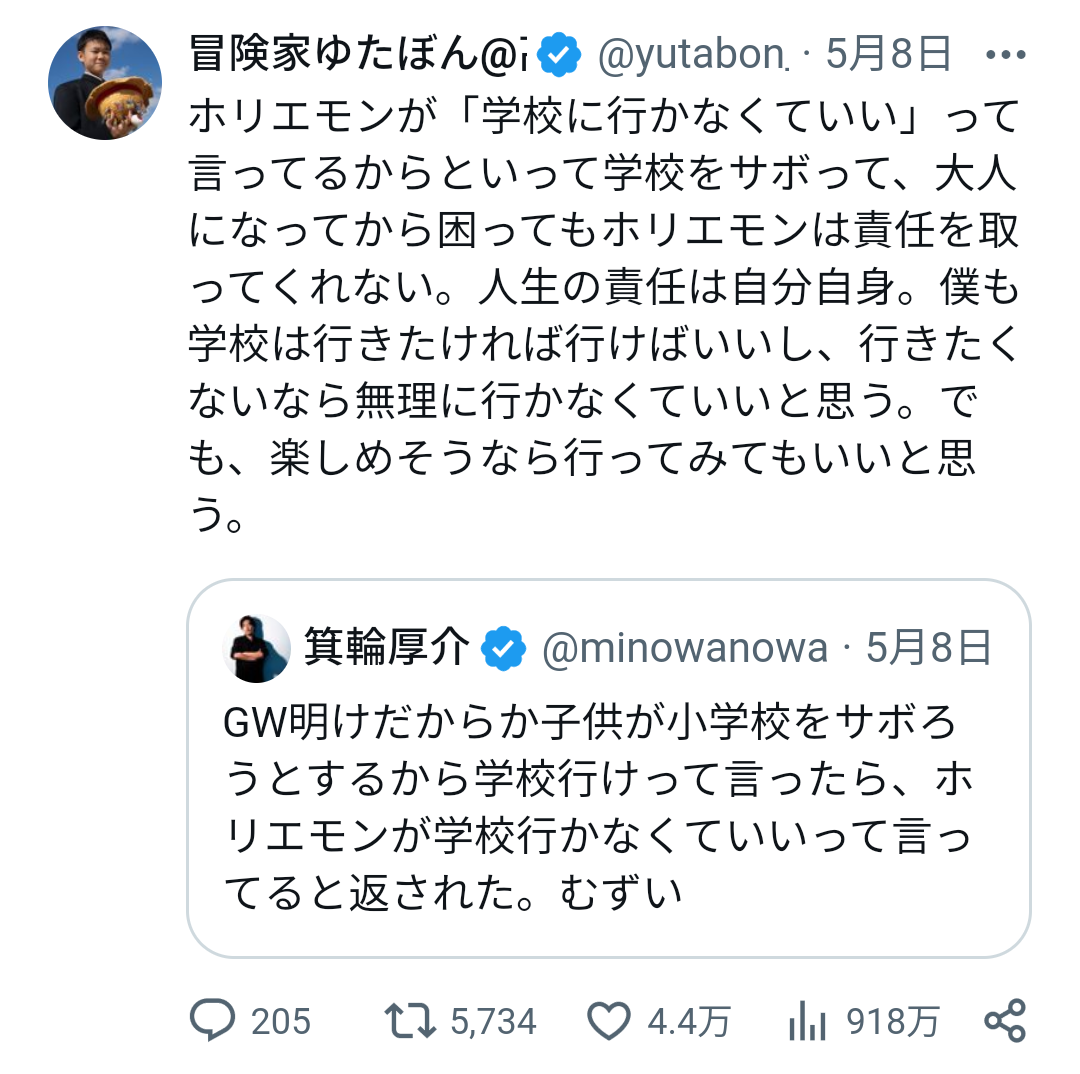
Task: Click the retweet arrows icon
Action: 412,1021
